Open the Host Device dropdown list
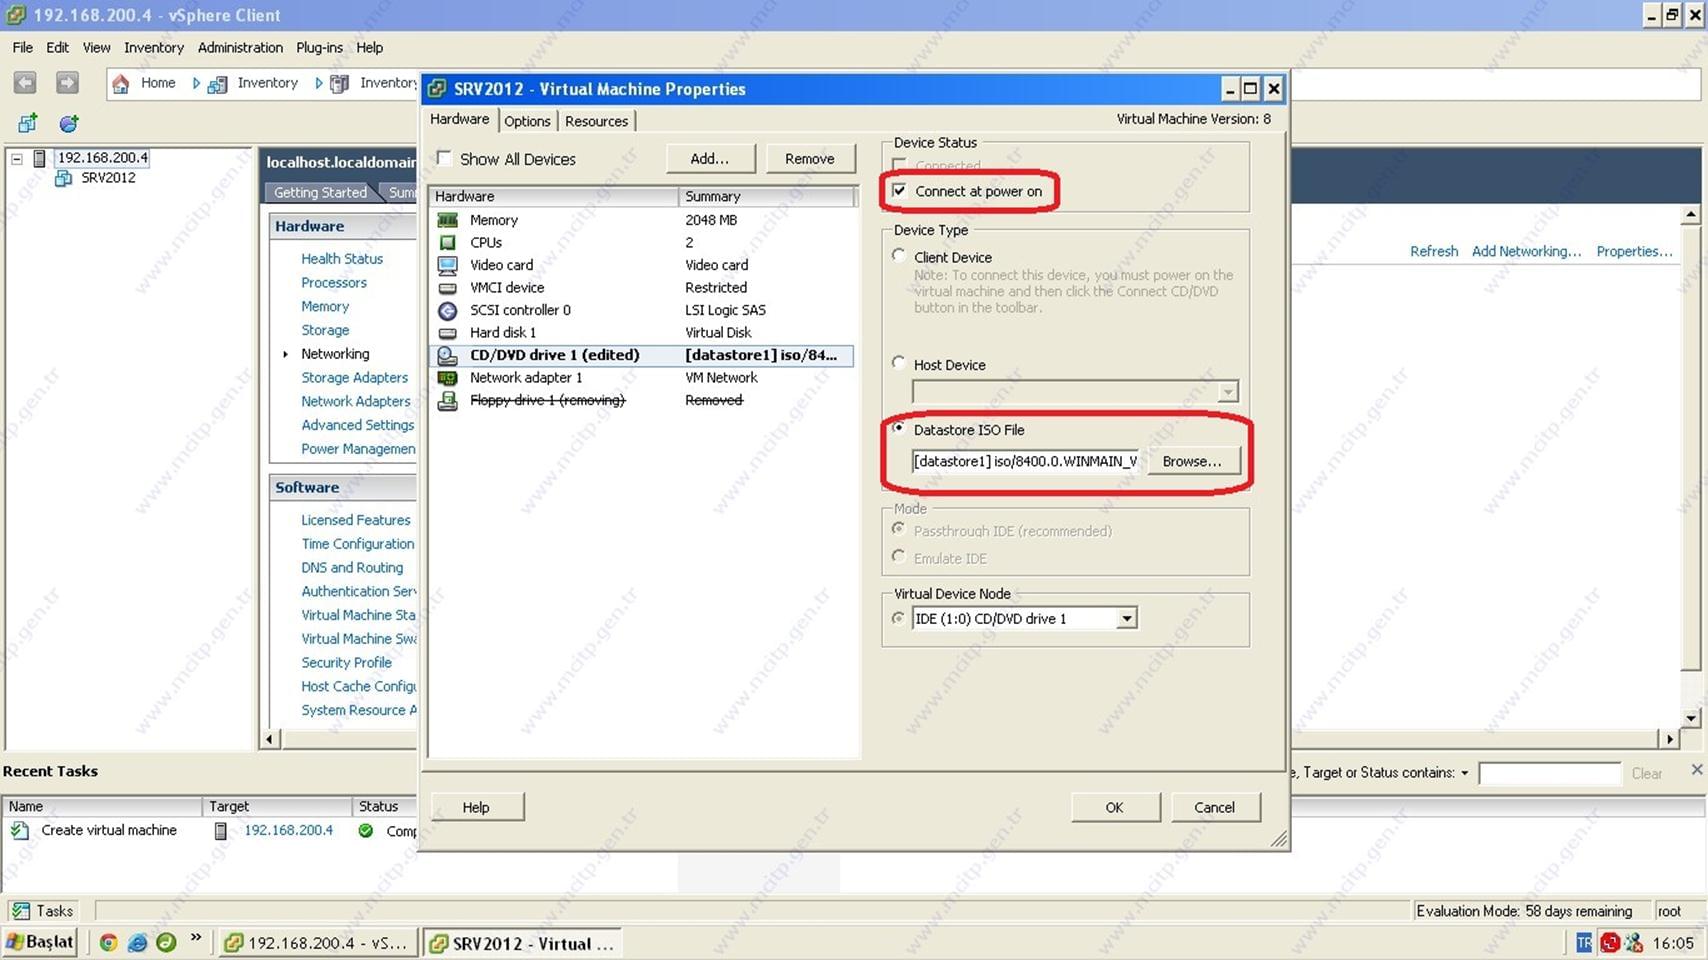Viewport: 1708px width, 960px height. (x=1228, y=392)
